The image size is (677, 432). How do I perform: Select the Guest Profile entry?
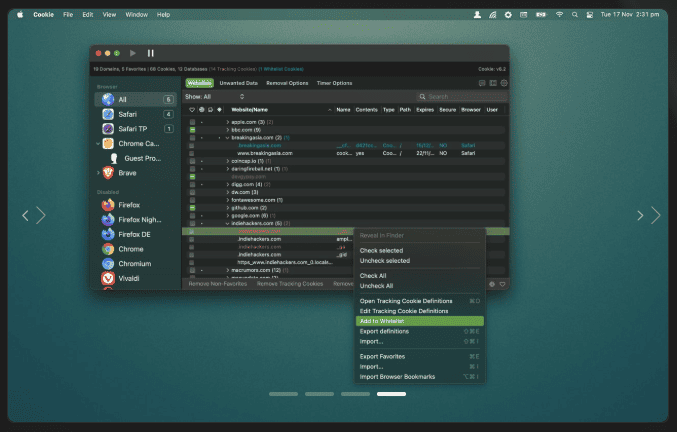(136, 158)
